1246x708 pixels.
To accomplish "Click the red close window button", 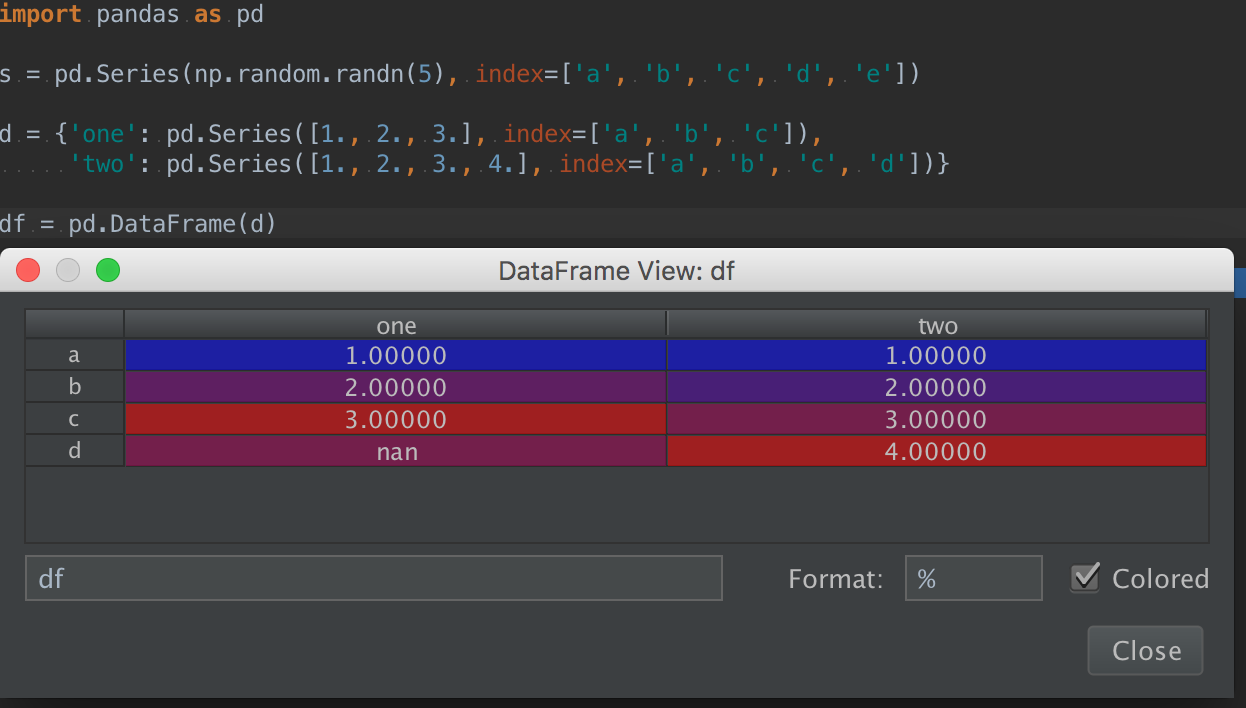I will point(28,270).
